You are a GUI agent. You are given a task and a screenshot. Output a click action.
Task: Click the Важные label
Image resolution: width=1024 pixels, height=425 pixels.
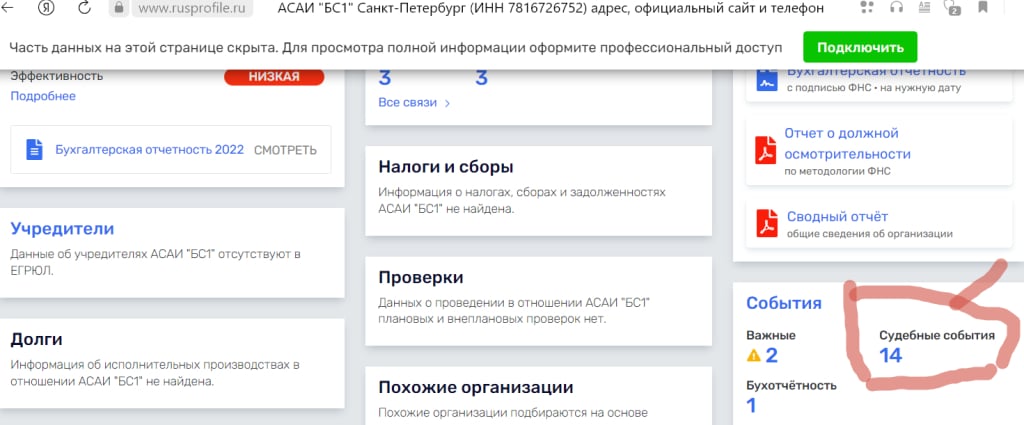771,336
